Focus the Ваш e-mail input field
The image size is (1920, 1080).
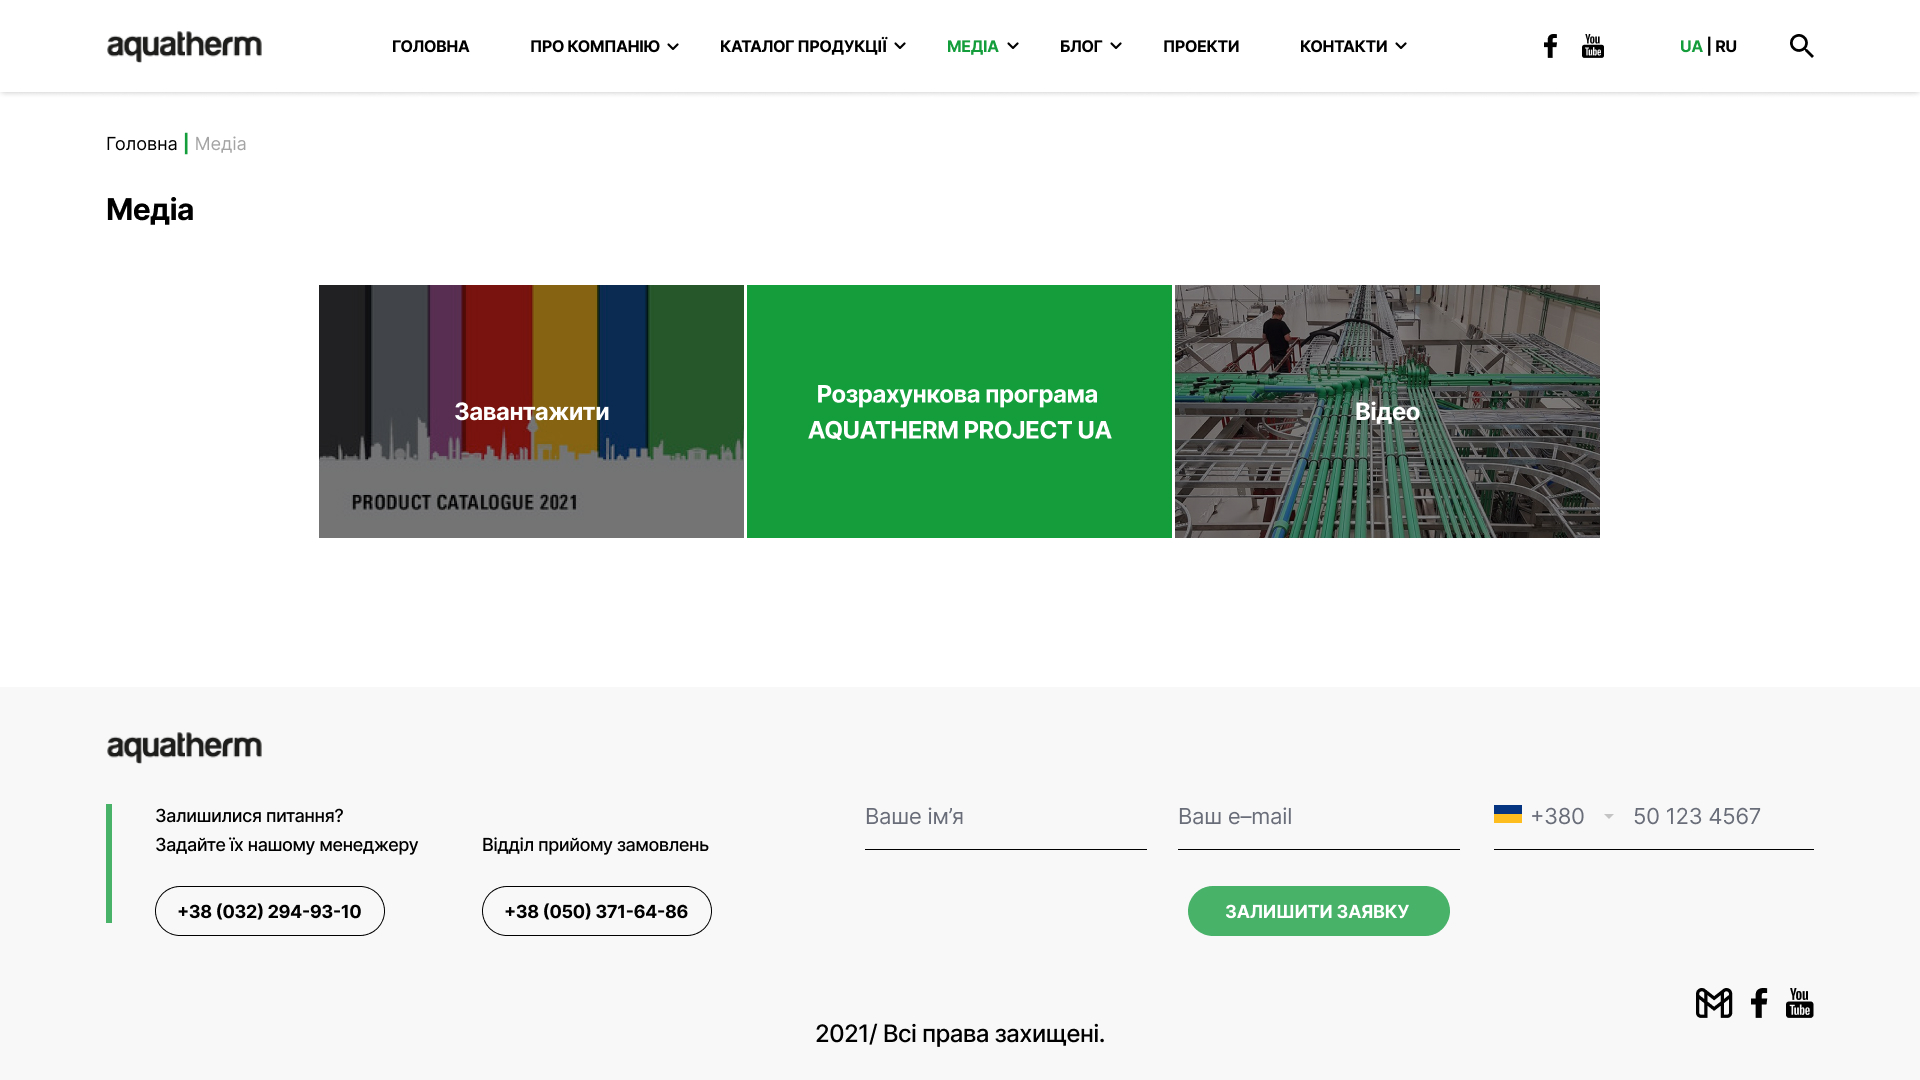1319,817
